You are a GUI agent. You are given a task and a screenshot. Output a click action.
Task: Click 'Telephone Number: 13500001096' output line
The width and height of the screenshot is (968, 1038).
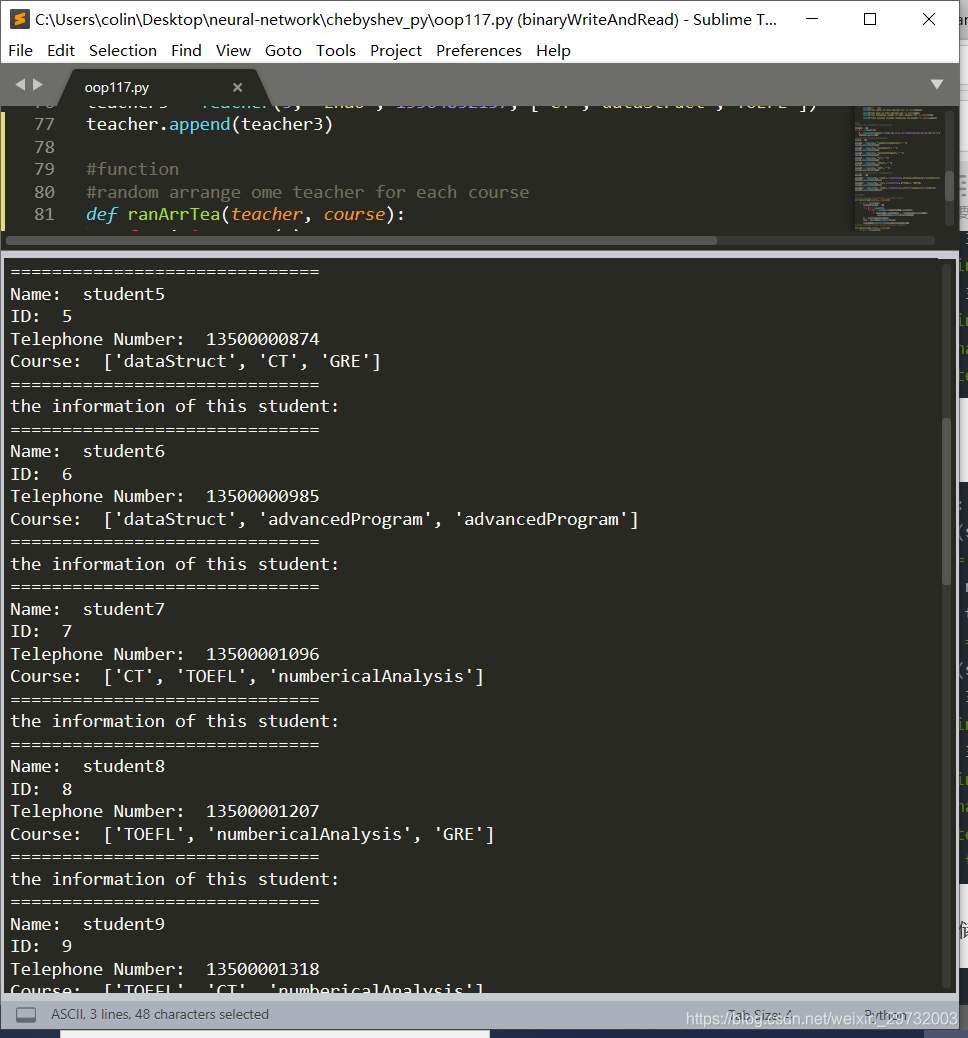(165, 654)
